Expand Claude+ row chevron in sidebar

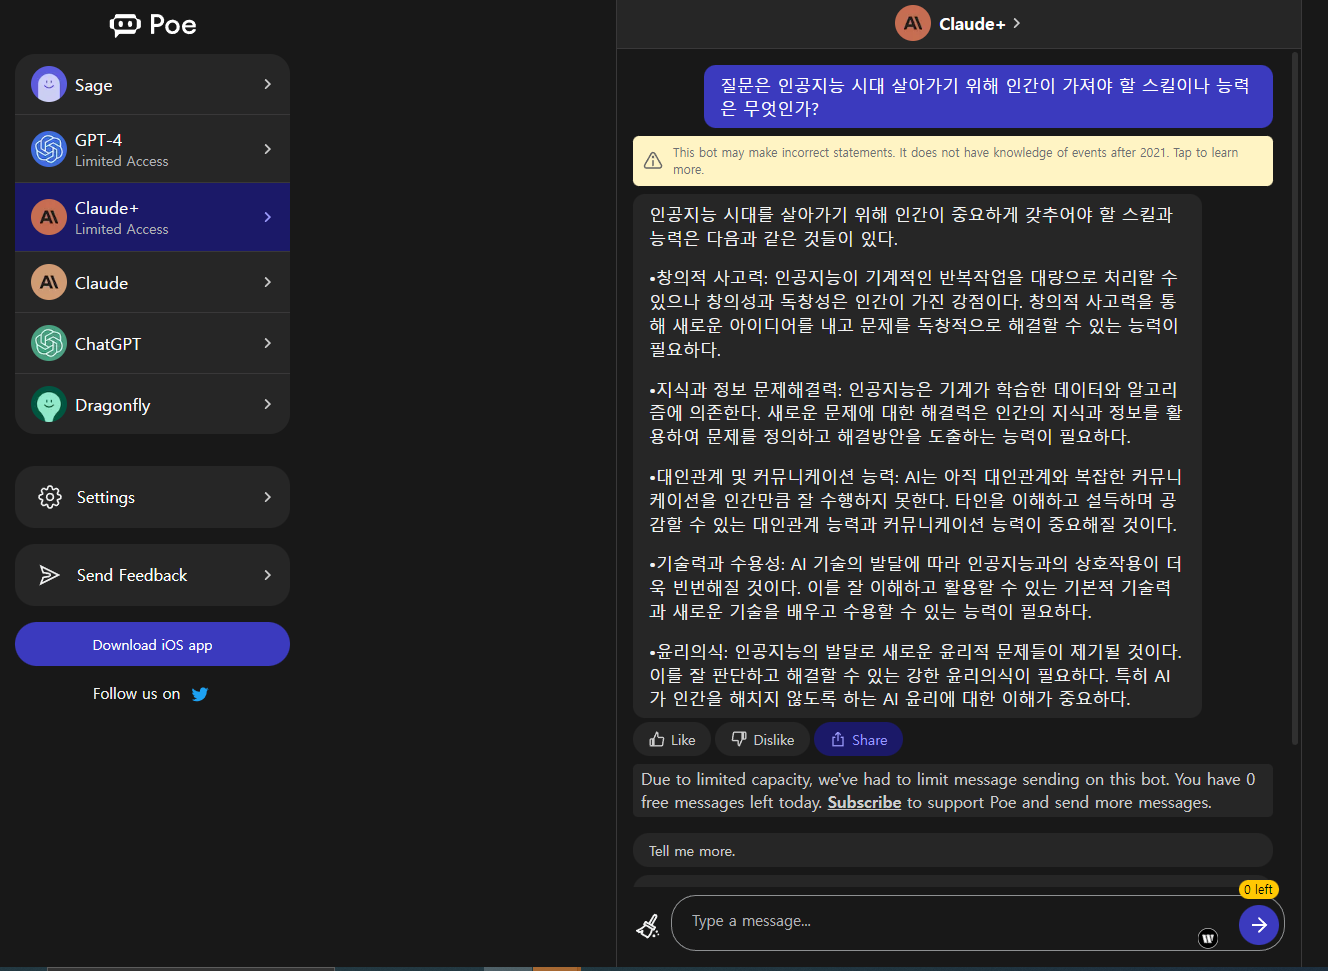(267, 217)
